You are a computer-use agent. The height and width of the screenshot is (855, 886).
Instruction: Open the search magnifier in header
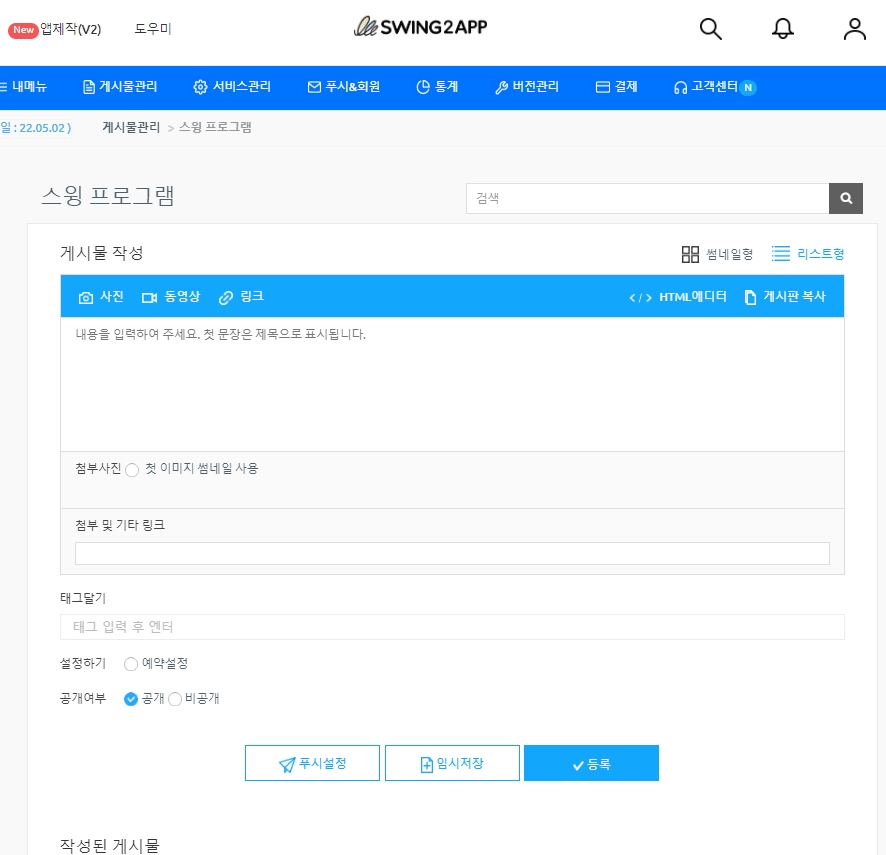710,29
